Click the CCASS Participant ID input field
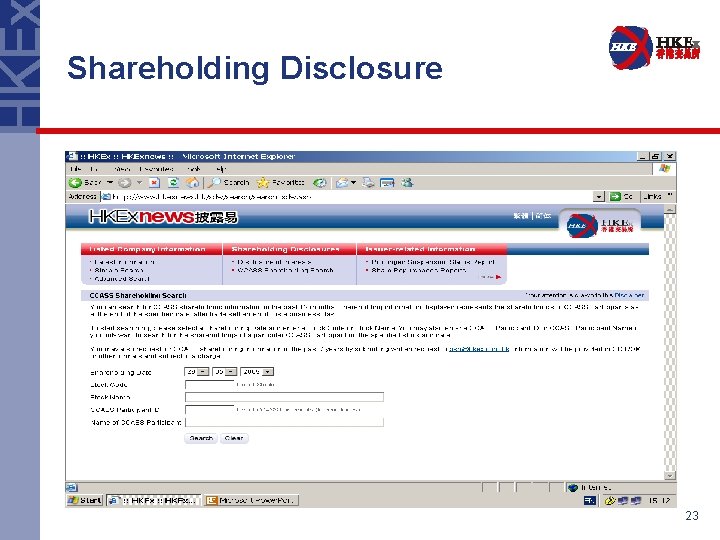This screenshot has width=720, height=540. pos(209,410)
